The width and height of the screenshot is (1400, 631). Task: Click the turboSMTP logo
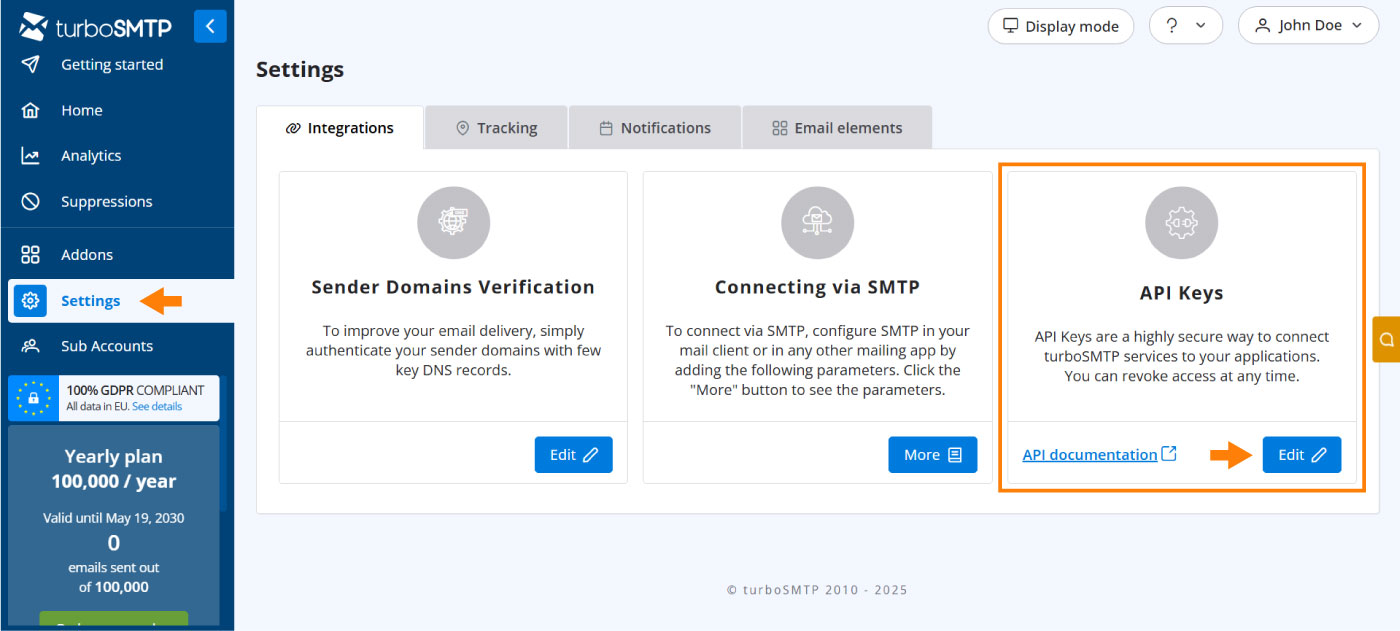pos(96,27)
